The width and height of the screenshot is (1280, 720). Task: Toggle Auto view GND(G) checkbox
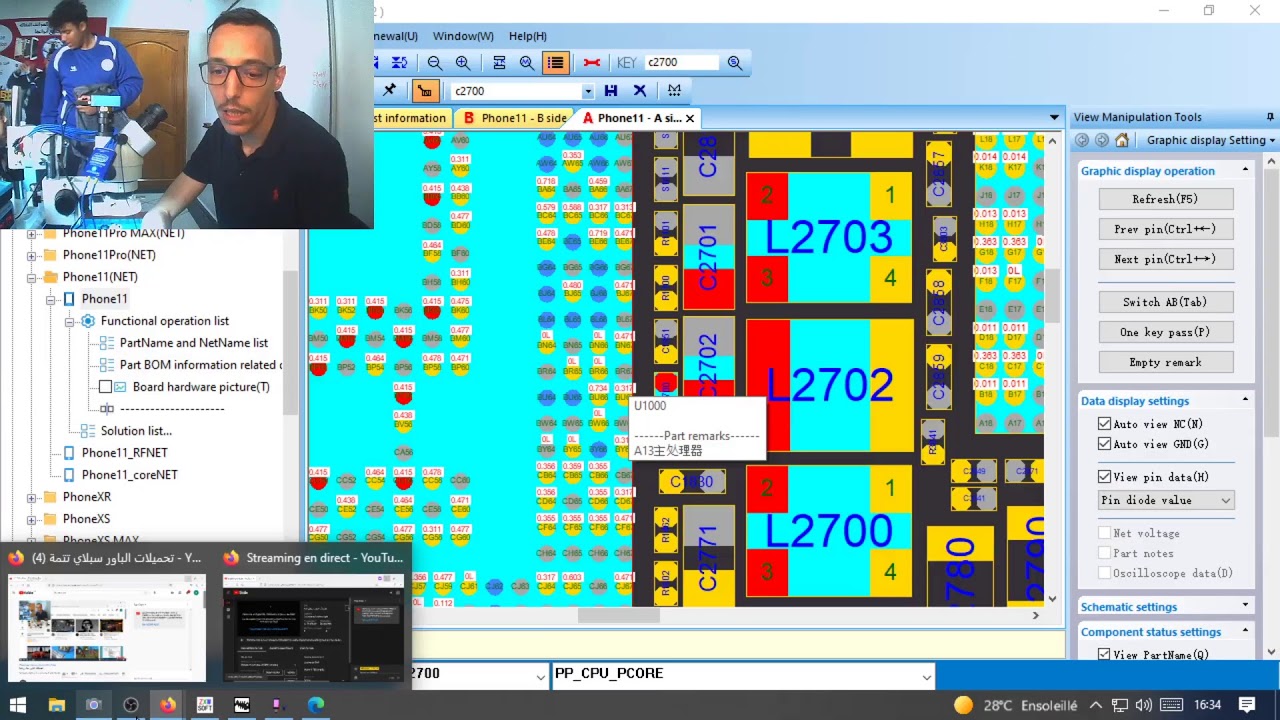[1104, 444]
